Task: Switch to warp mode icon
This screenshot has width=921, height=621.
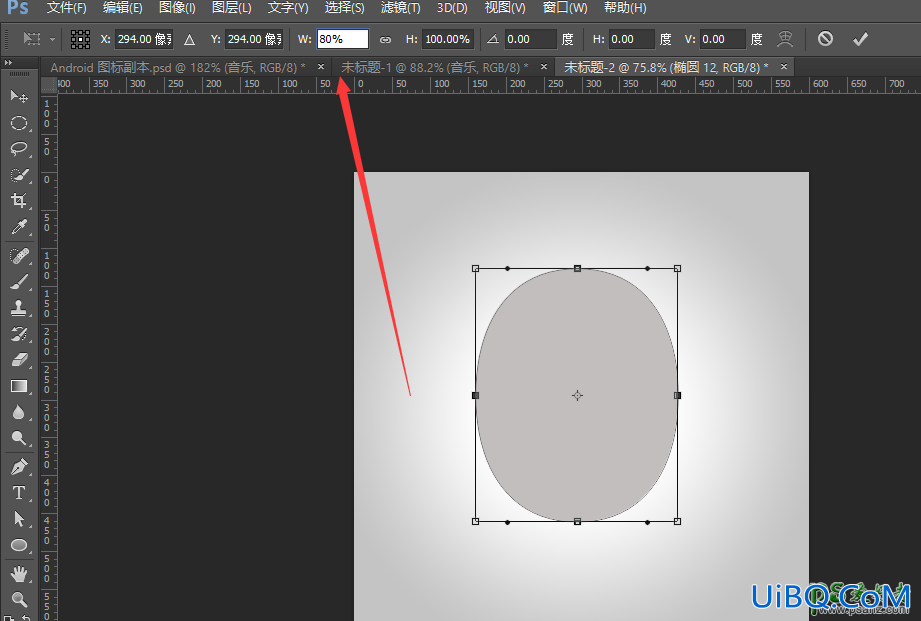Action: click(x=785, y=39)
